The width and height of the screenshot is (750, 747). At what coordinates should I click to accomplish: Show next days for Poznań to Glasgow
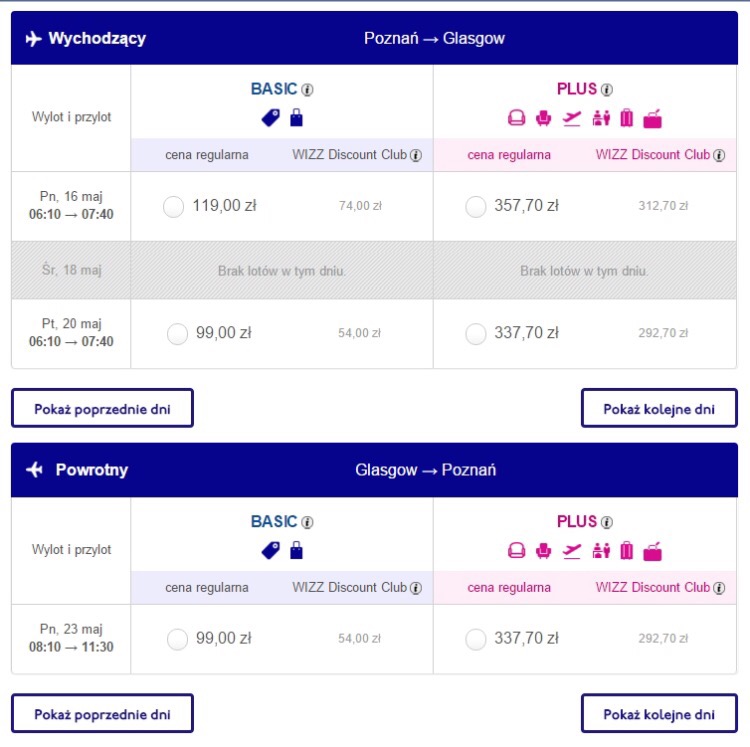tap(659, 408)
